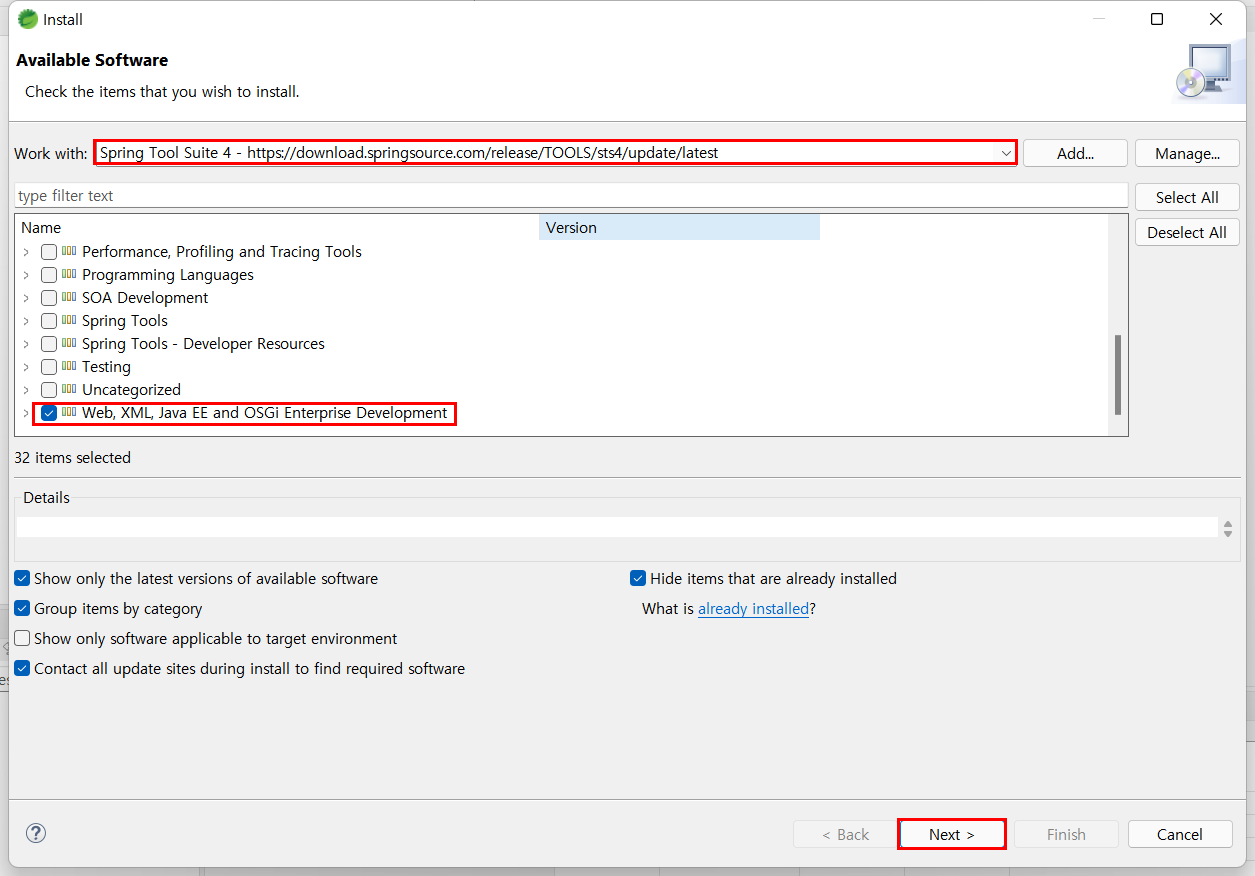1255x876 pixels.
Task: Toggle Show only the latest versions checkbox
Action: [x=22, y=578]
